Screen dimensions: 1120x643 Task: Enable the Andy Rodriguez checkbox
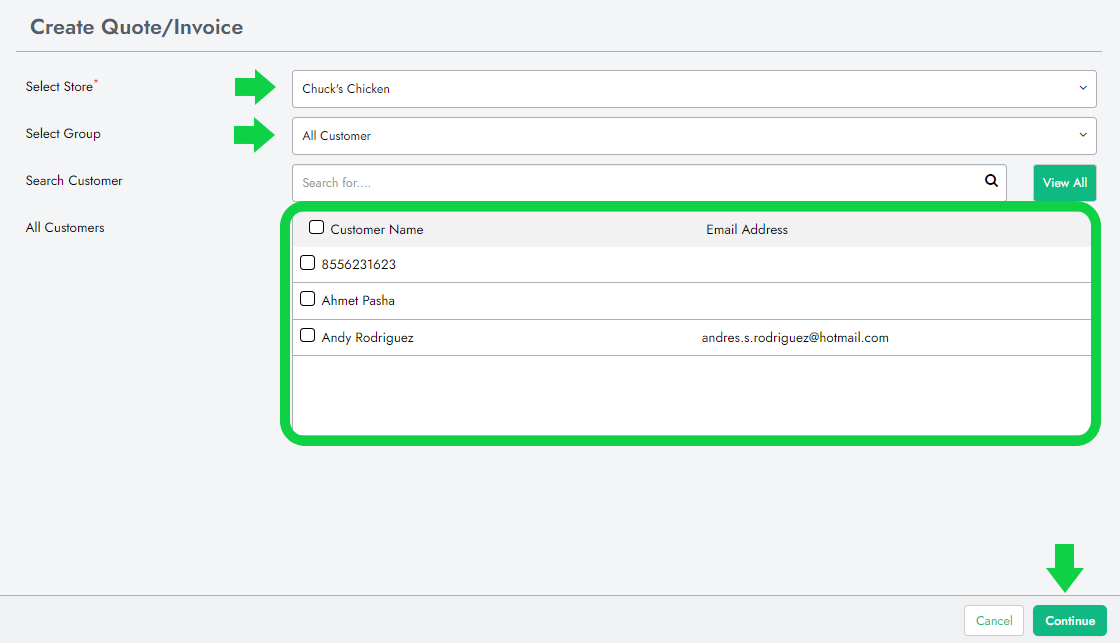[308, 336]
